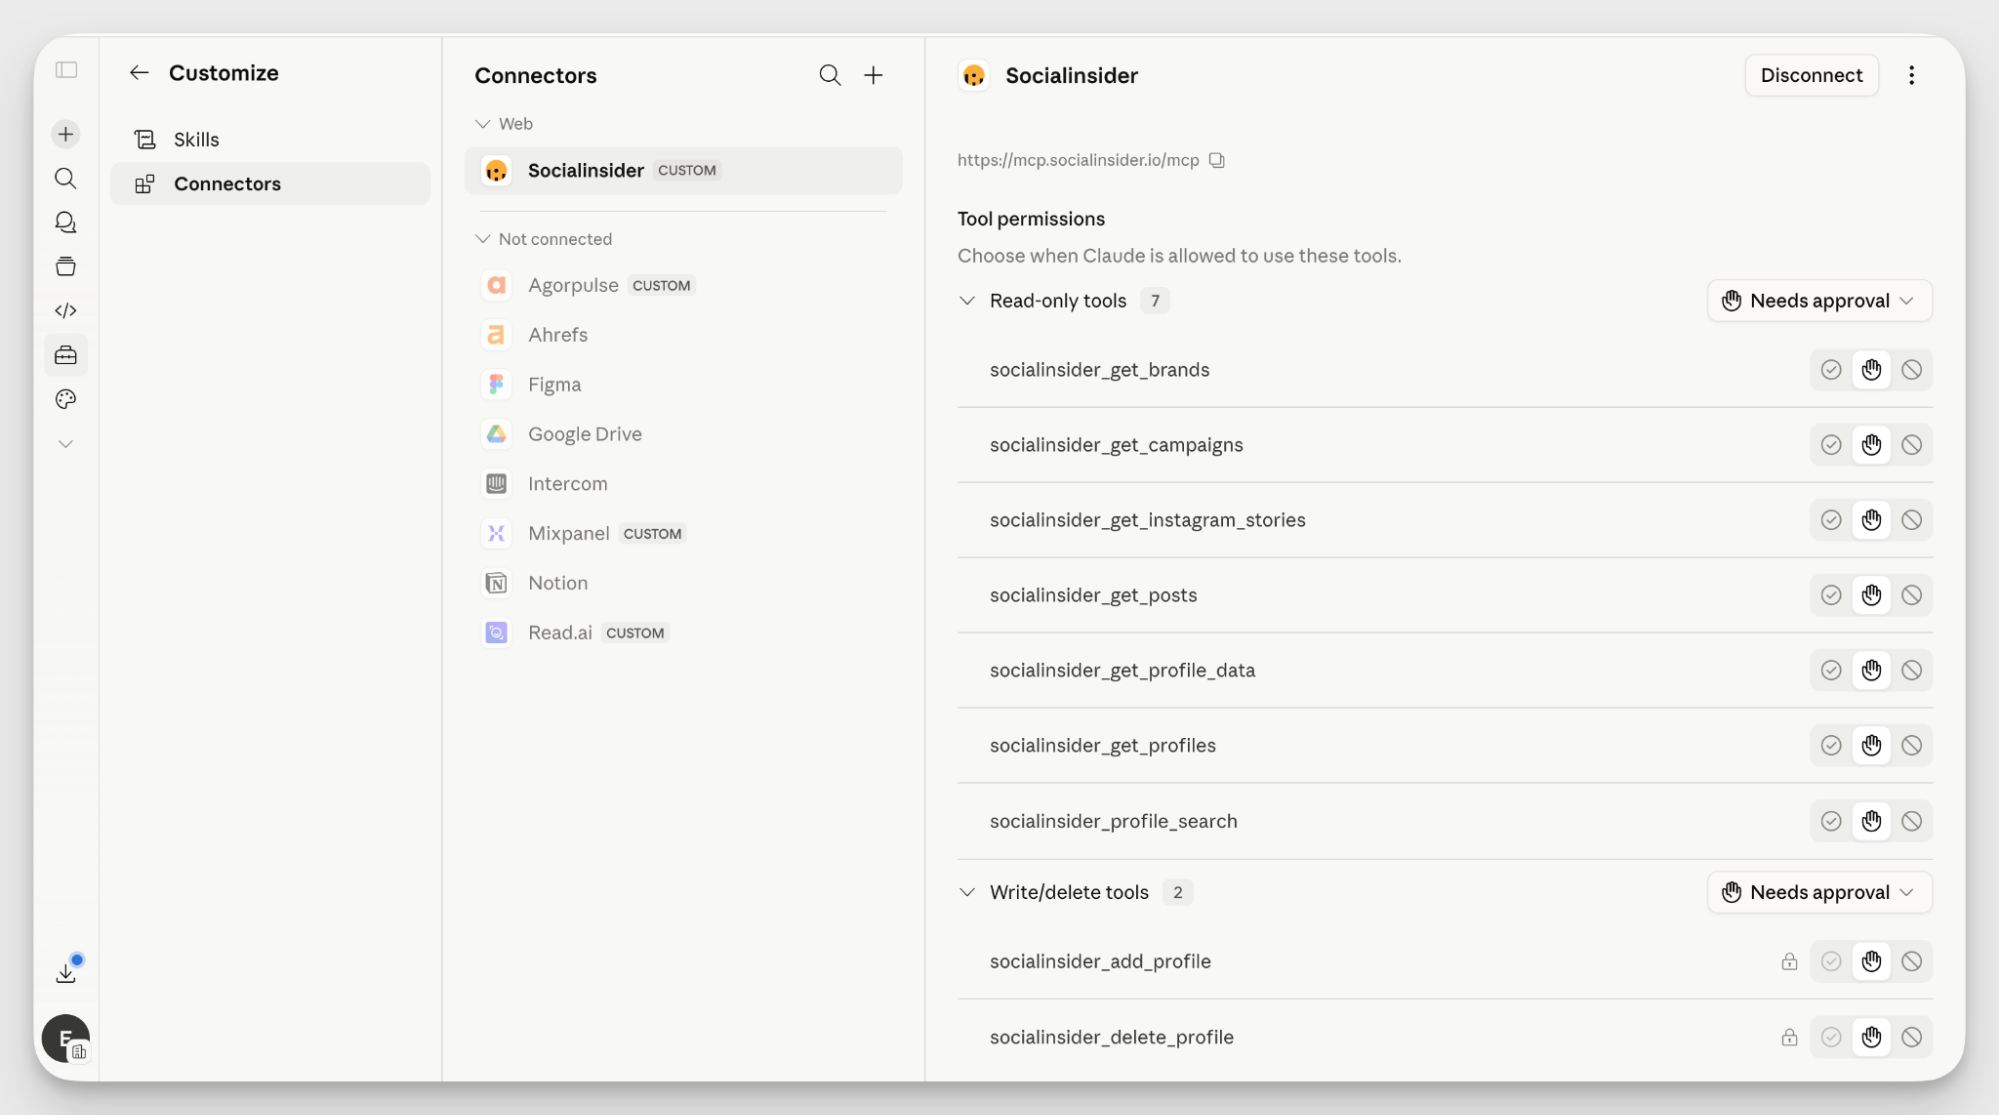The image size is (1999, 1115).
Task: Toggle the sidebar panel icon
Action: coord(66,70)
